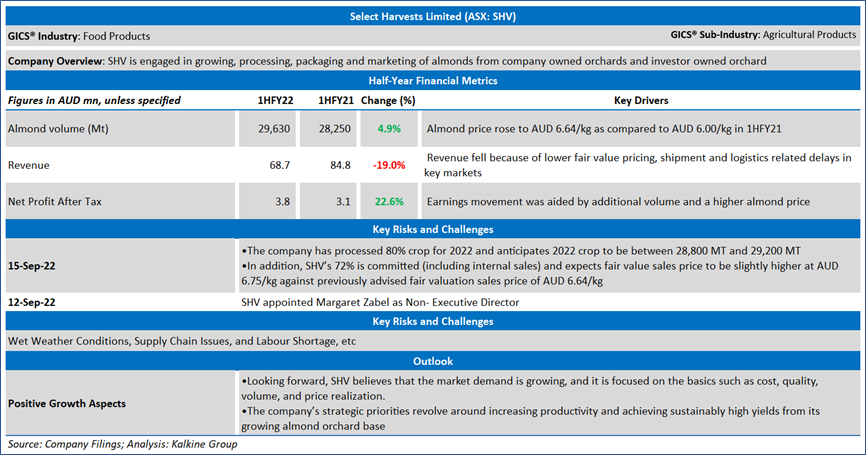
Task: Click the 'Looking forward, SHV believes' bullet
Action: [x=530, y=388]
